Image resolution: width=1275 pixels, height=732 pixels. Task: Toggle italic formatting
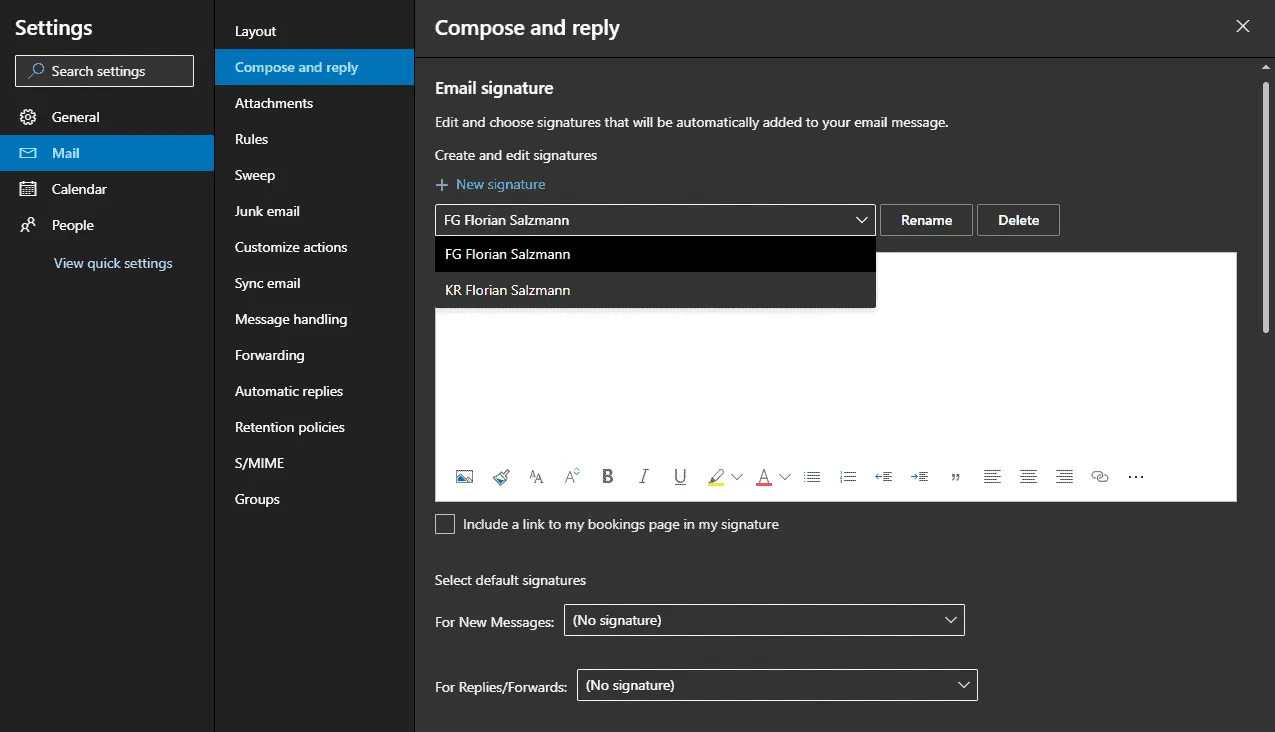coord(644,477)
